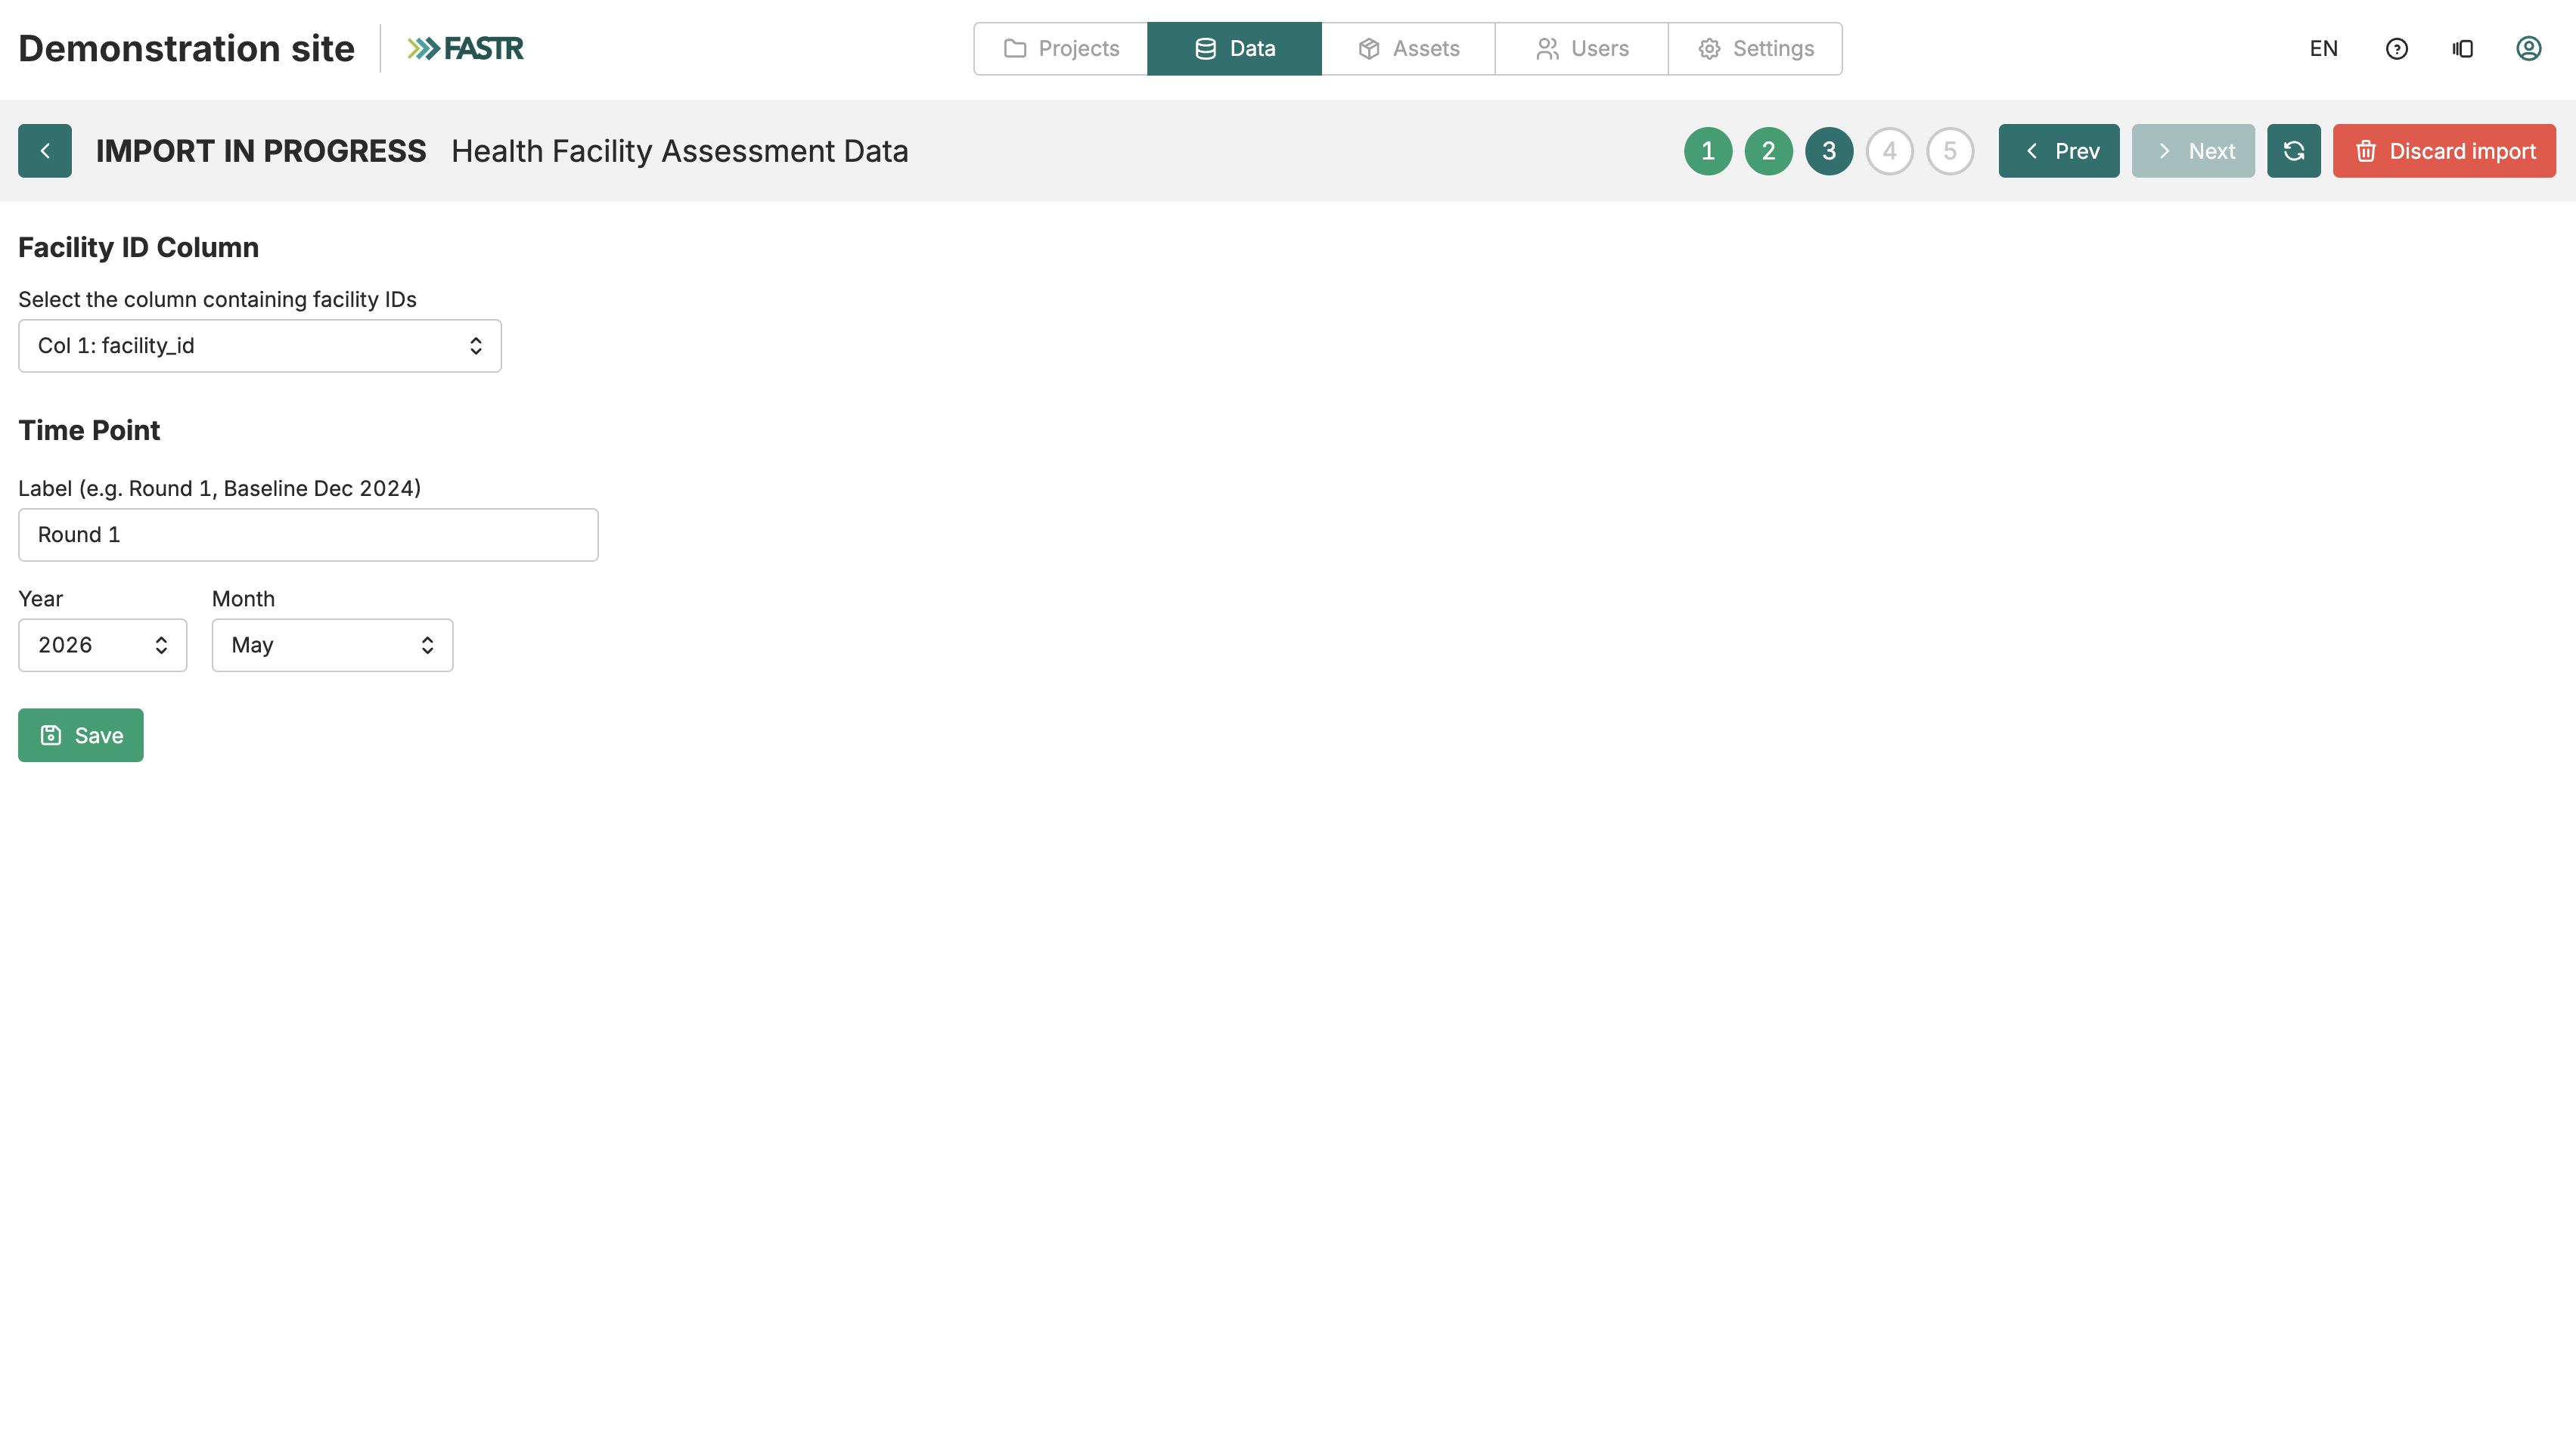Jump to step 4 circle
The height and width of the screenshot is (1432, 2576).
[1889, 151]
